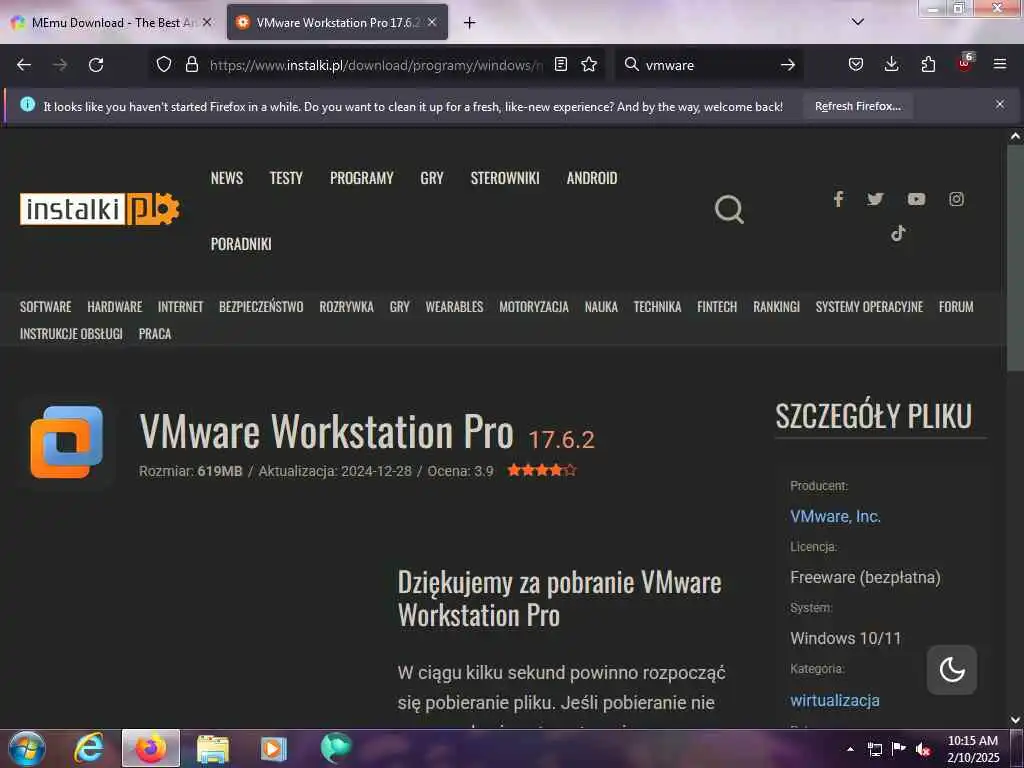Open the PROGRAMY menu
The image size is (1024, 768).
362,178
